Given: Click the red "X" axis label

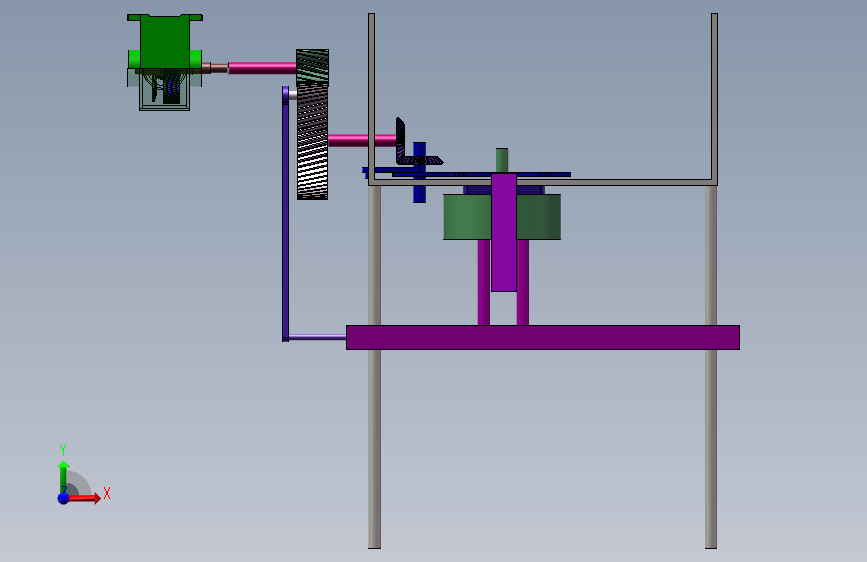Looking at the screenshot, I should pos(107,493).
